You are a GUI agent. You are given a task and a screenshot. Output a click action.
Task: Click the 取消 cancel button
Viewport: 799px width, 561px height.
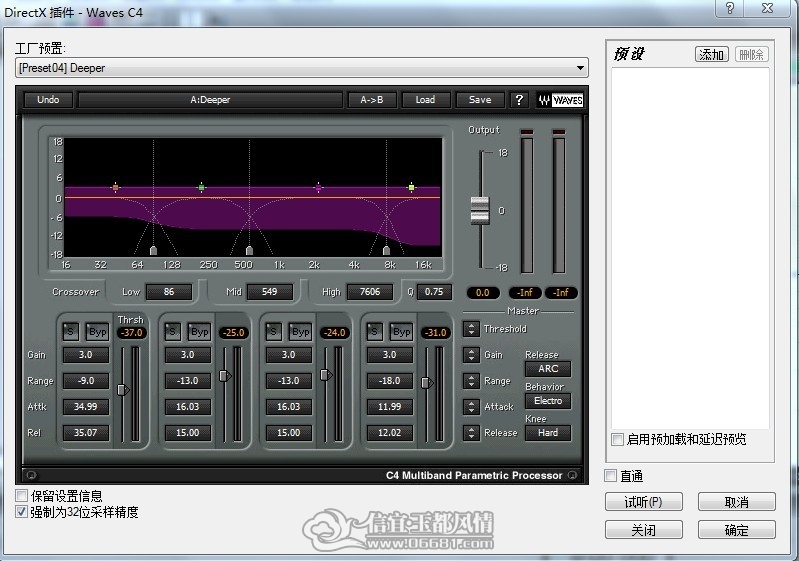pyautogui.click(x=736, y=502)
